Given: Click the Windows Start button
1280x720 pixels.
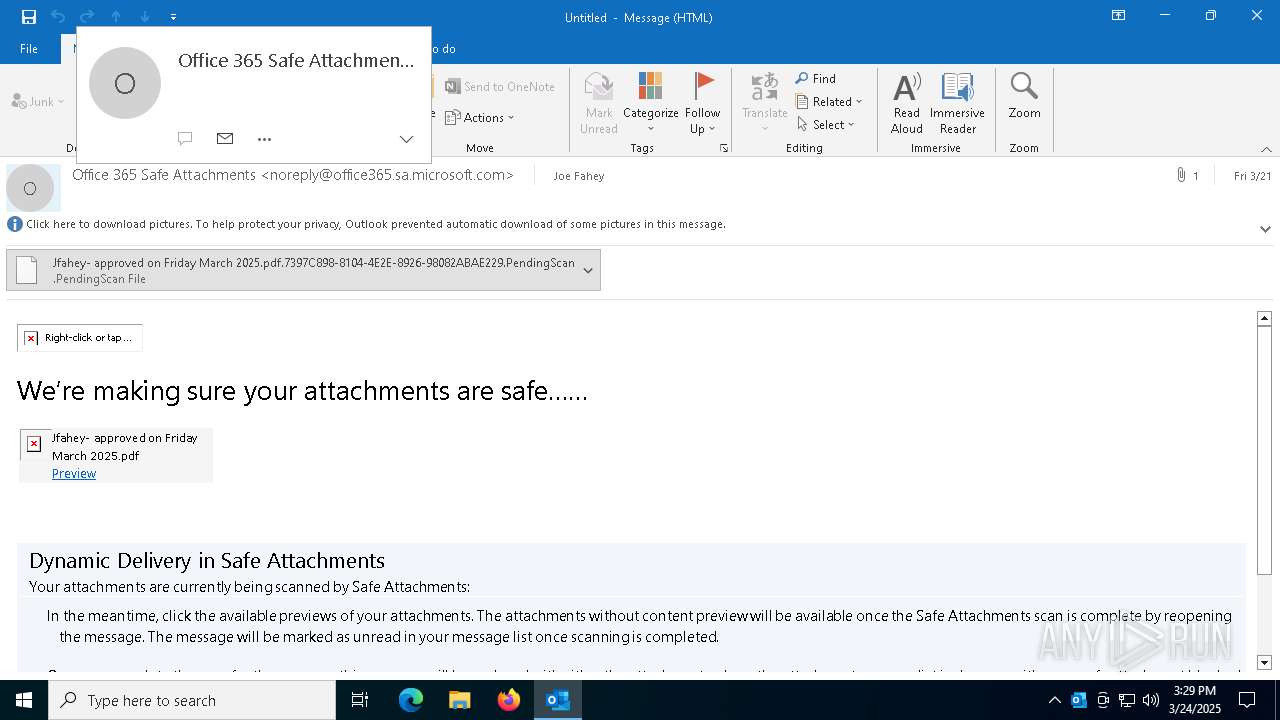Looking at the screenshot, I should coord(24,700).
